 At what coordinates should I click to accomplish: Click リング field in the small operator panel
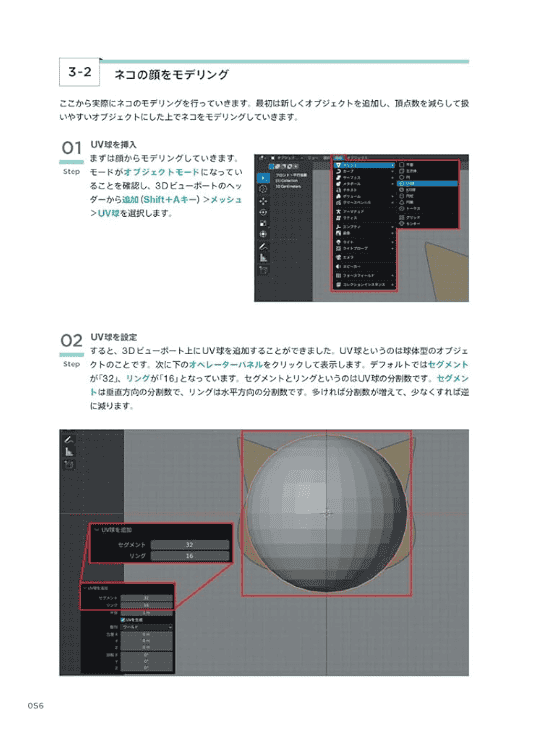[146, 605]
